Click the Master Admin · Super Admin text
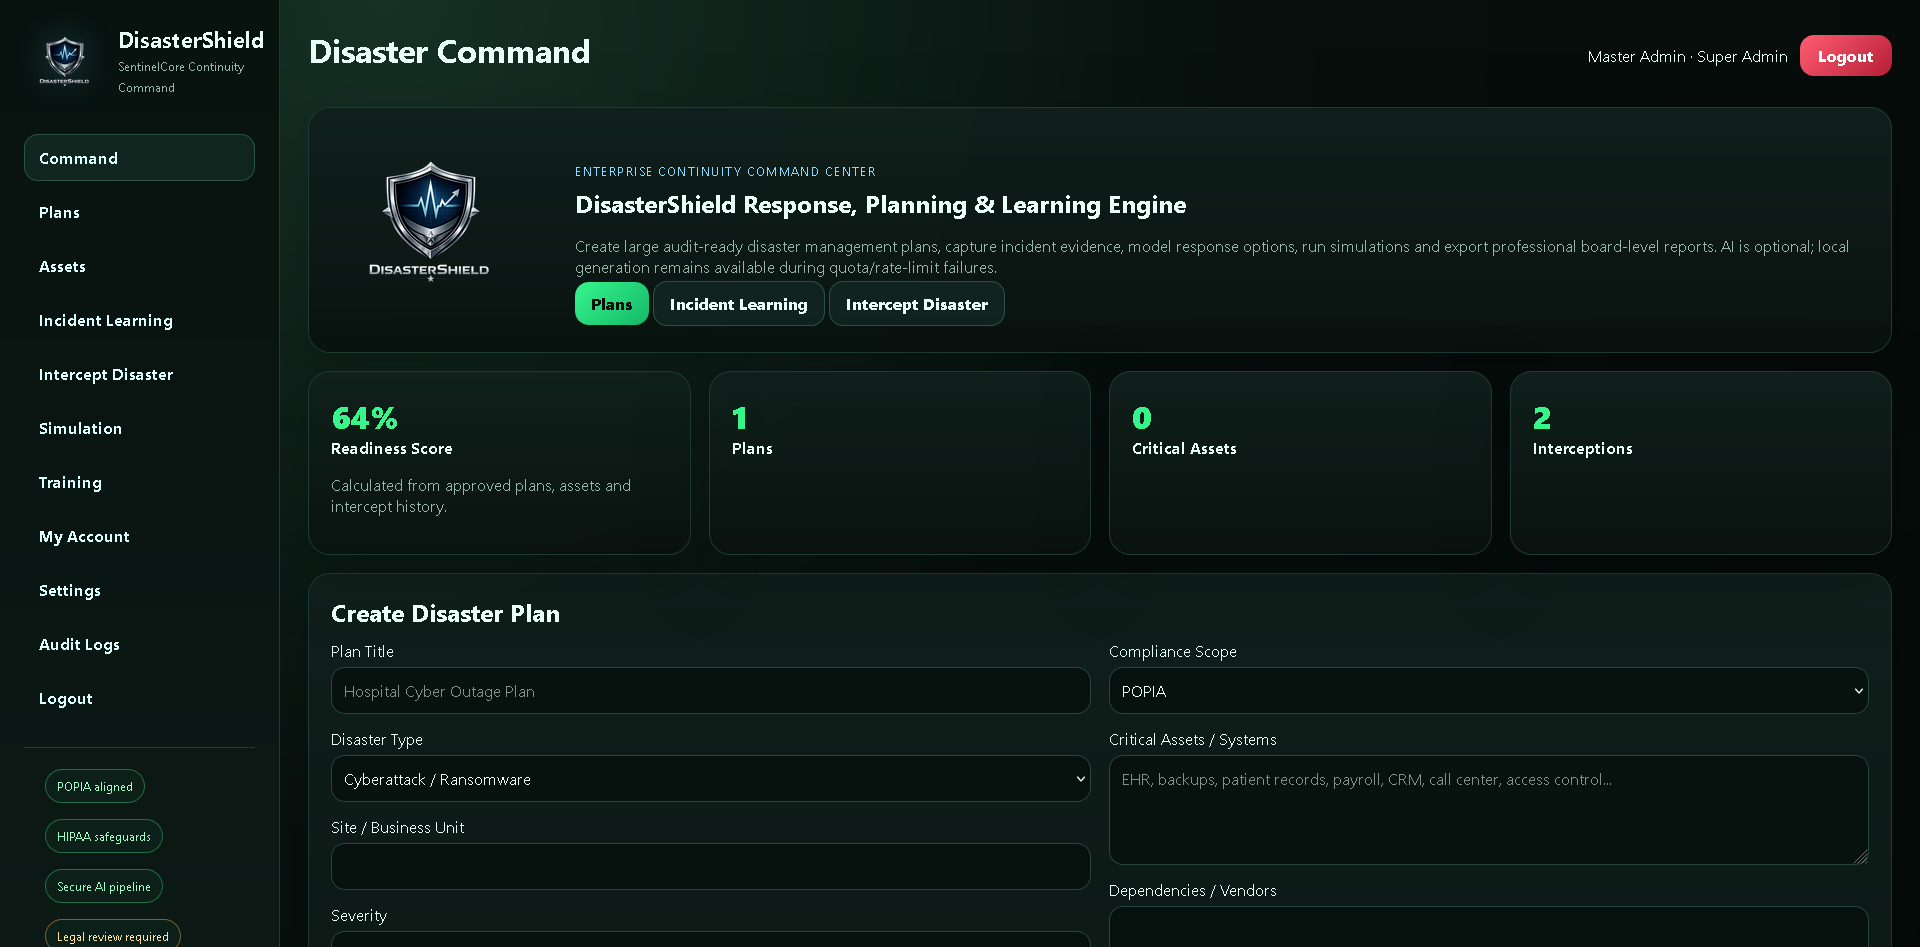Image resolution: width=1920 pixels, height=947 pixels. tap(1687, 57)
